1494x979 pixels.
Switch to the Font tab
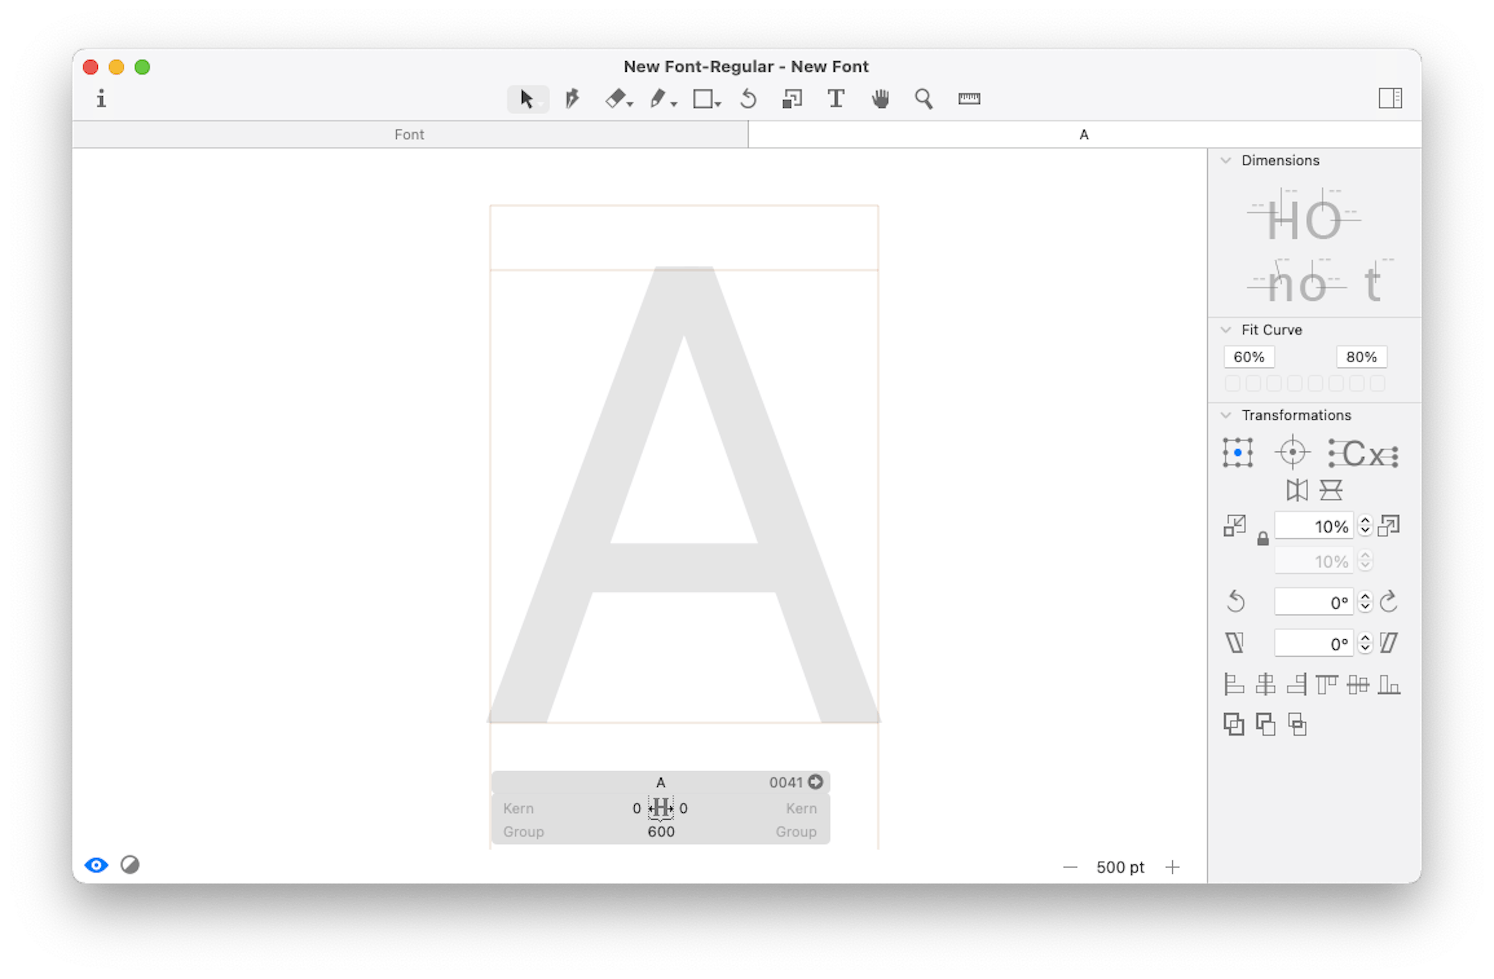tap(409, 134)
